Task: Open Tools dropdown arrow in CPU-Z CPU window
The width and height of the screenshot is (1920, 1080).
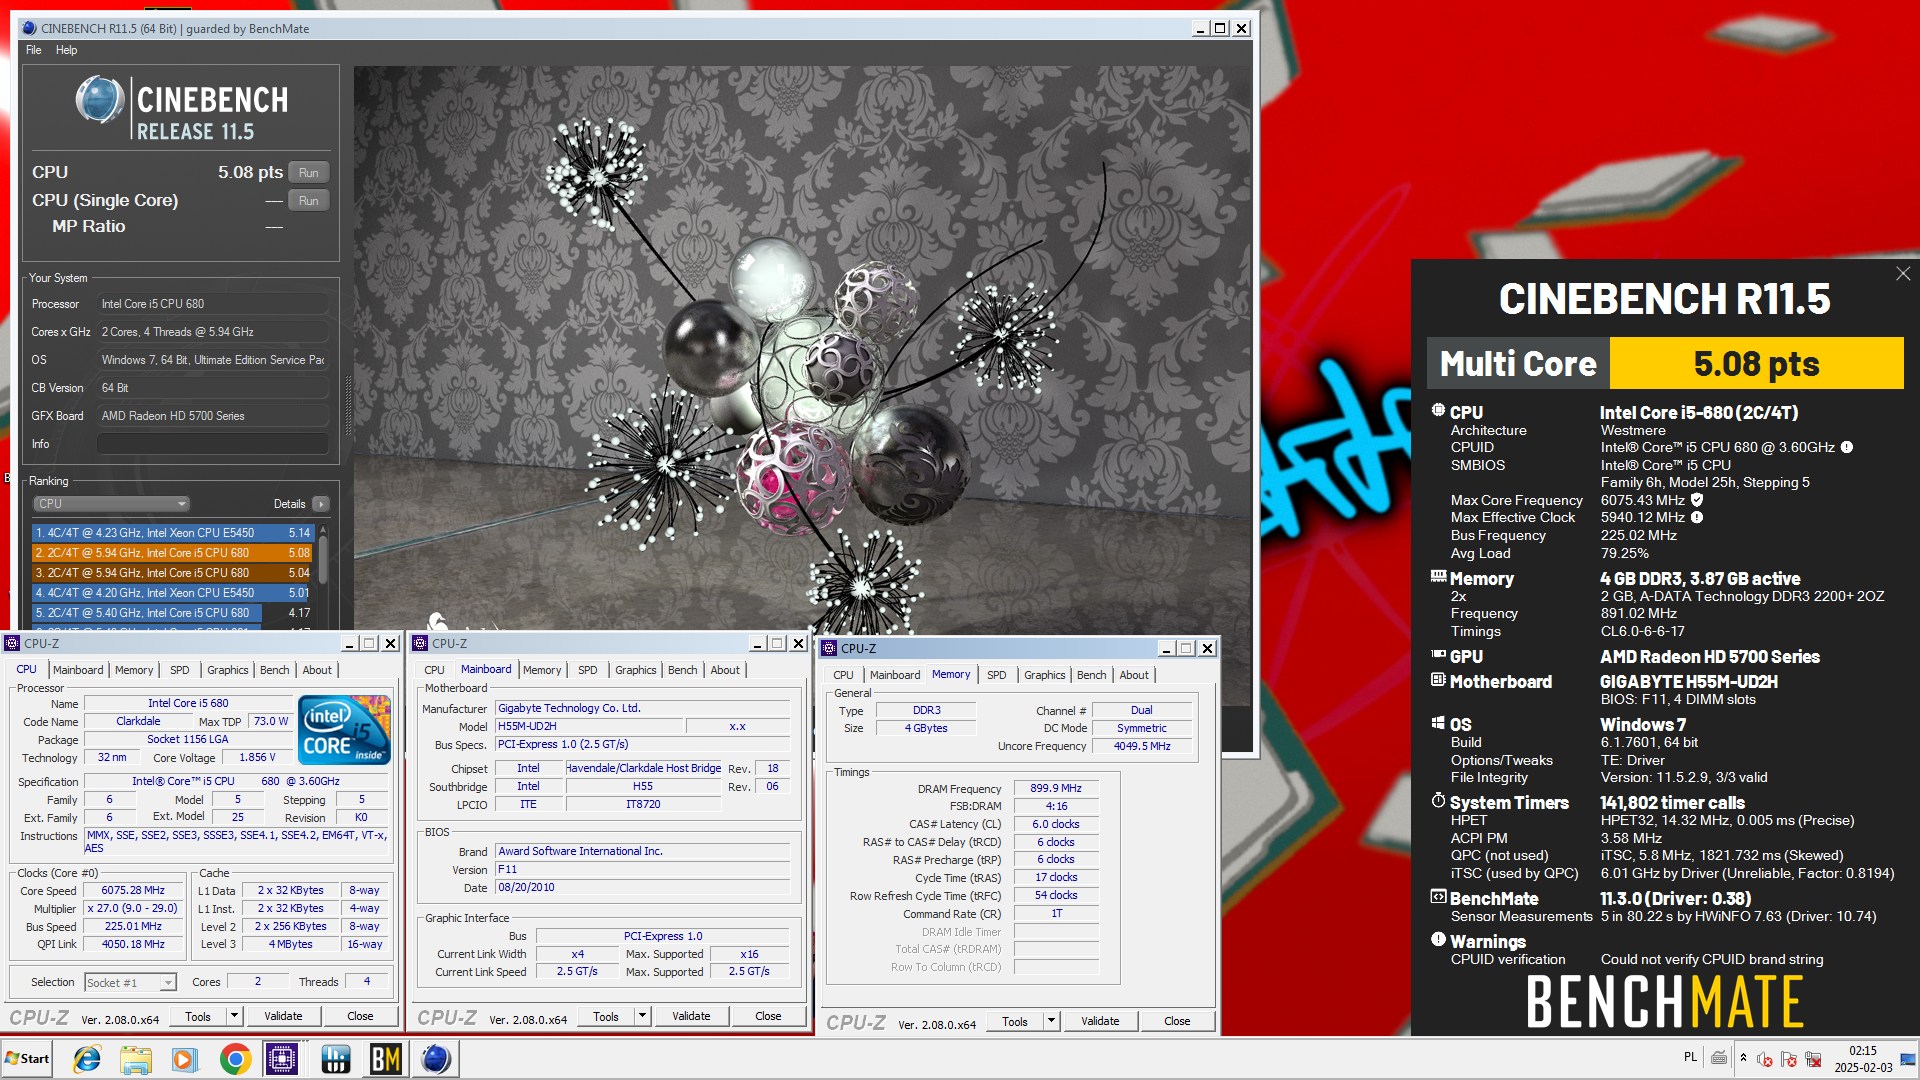Action: click(x=234, y=1016)
